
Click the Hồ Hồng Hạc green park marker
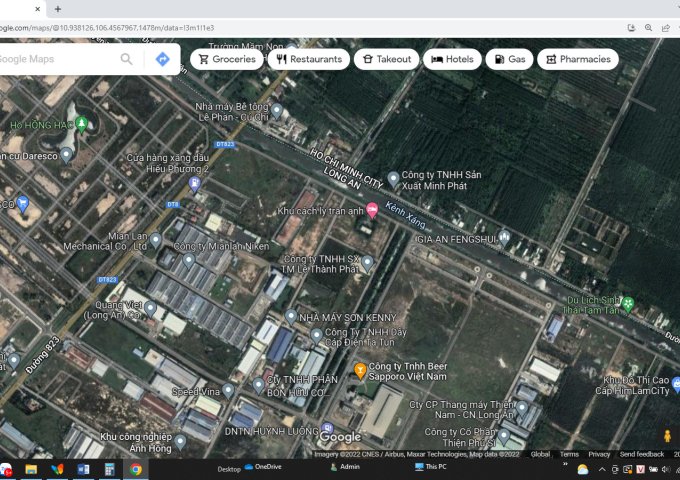coord(81,125)
